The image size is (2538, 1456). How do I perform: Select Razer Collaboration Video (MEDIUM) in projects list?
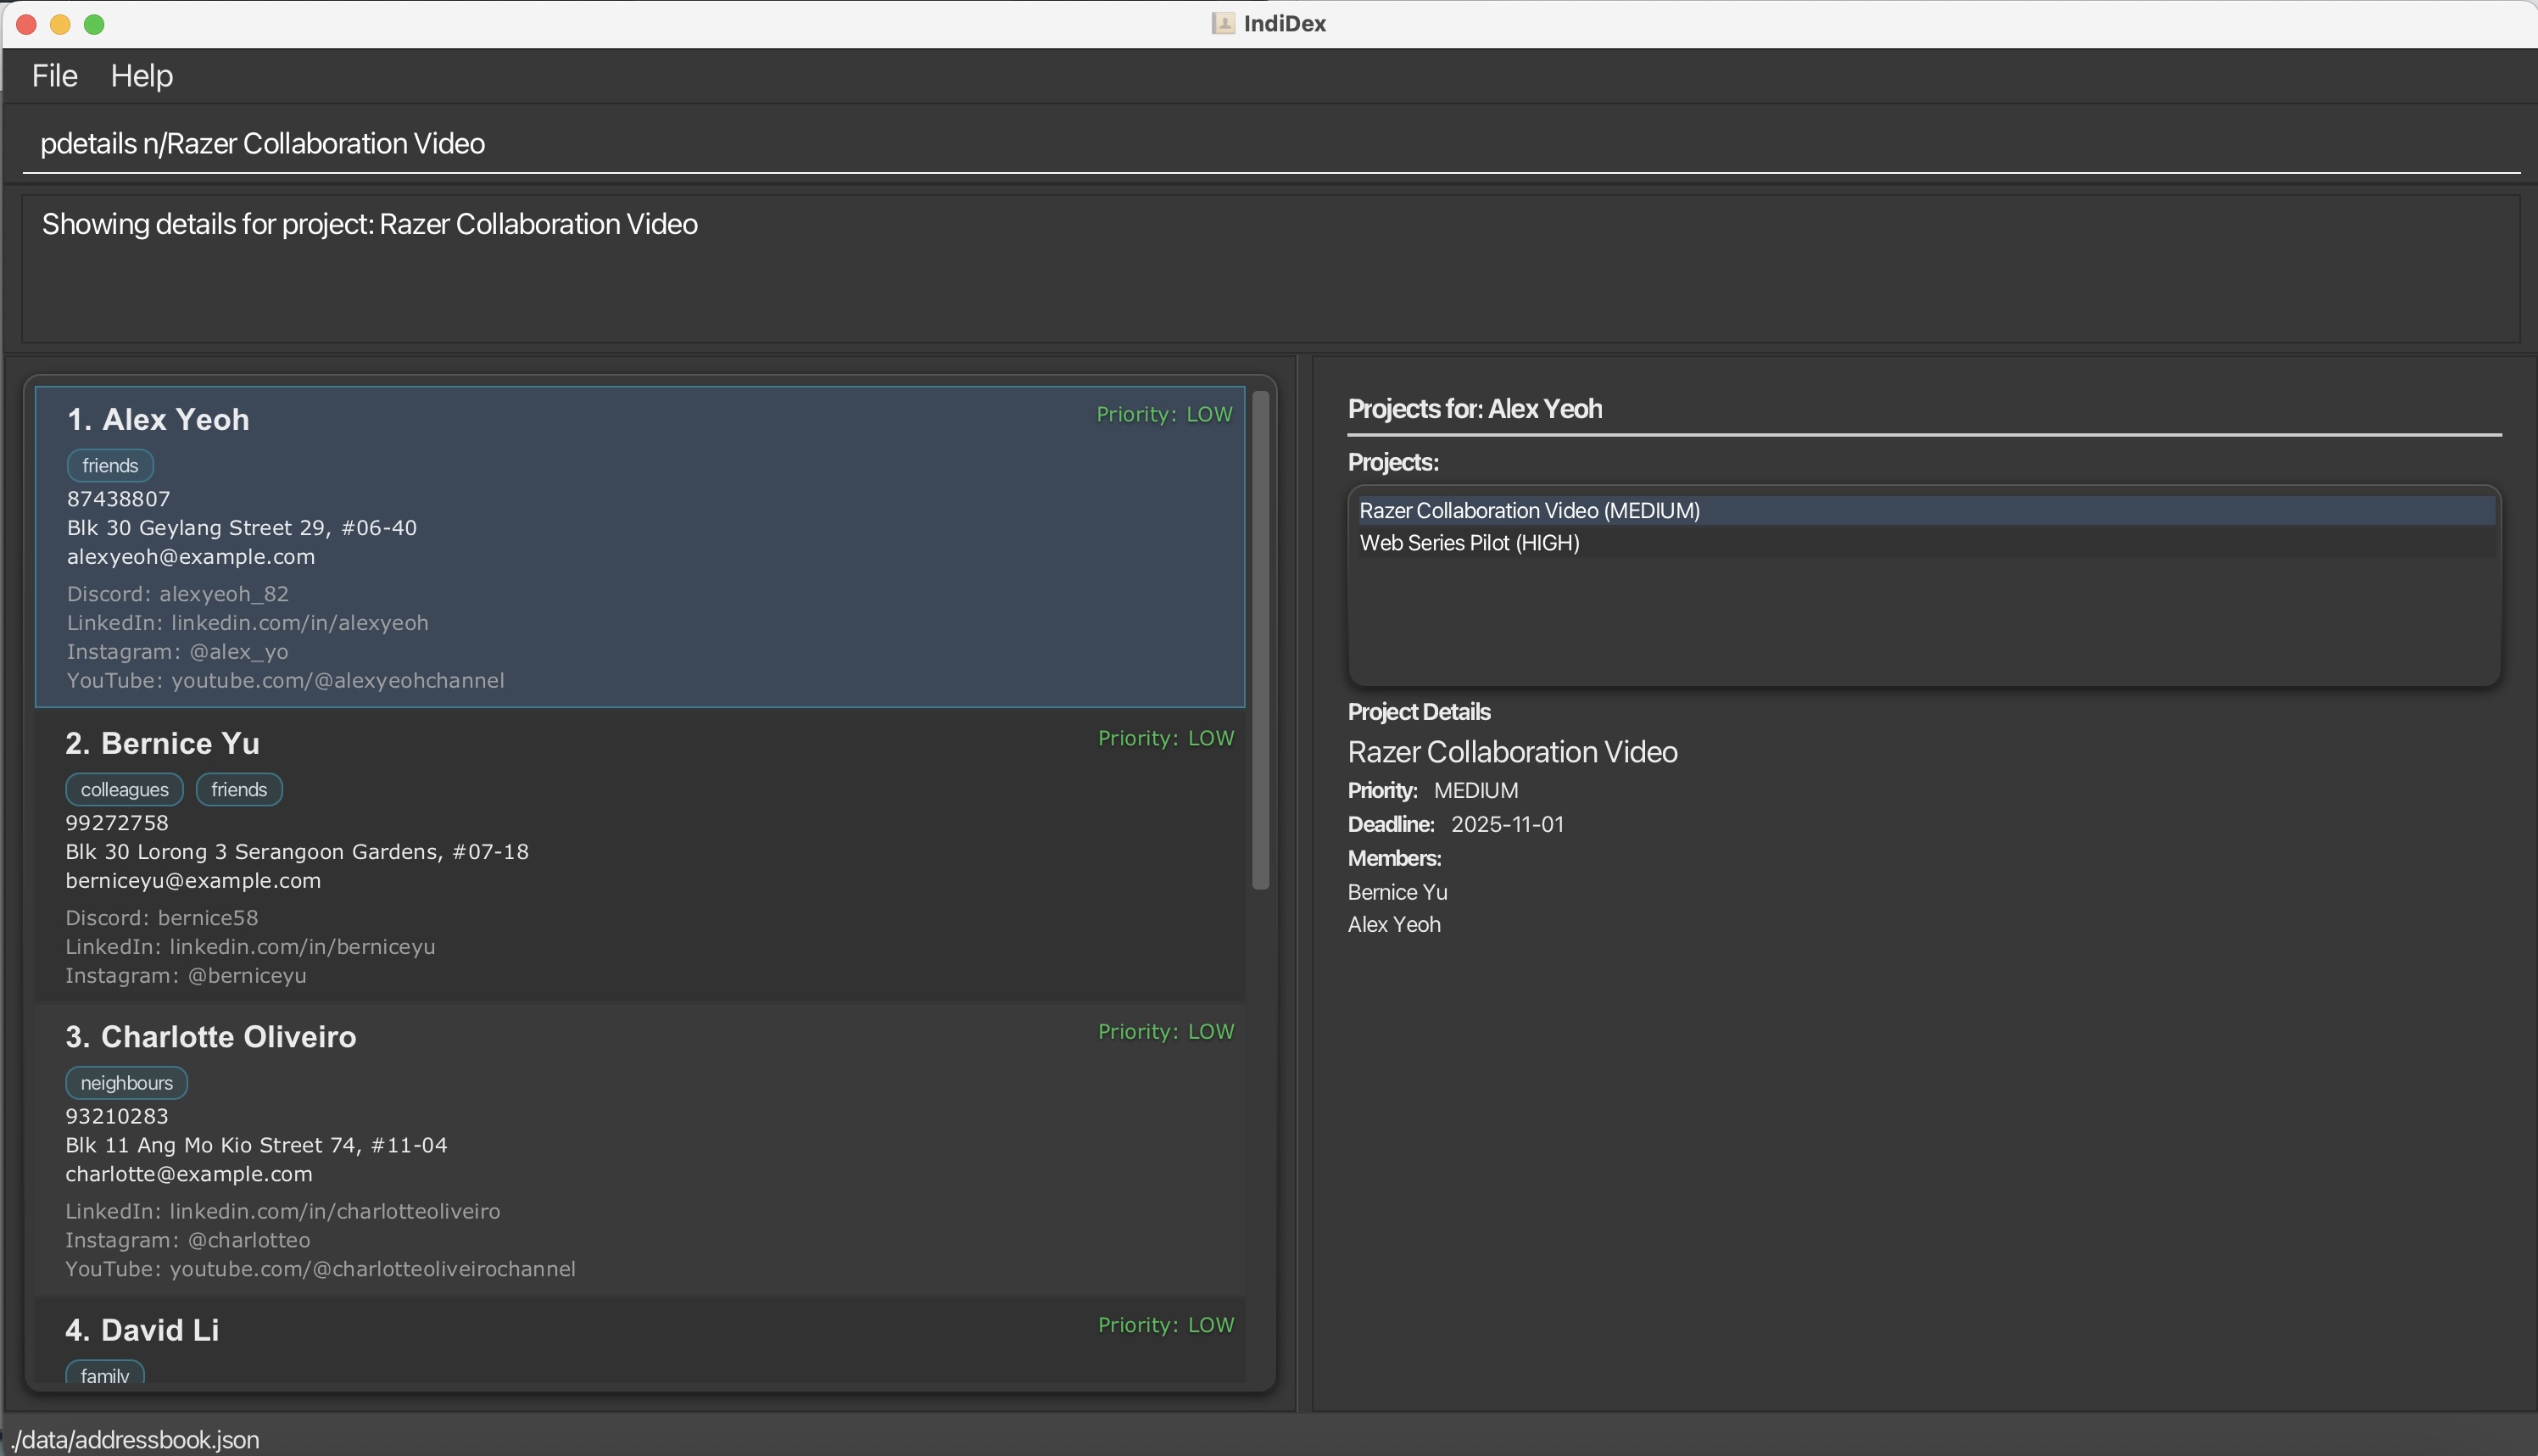(x=1925, y=511)
